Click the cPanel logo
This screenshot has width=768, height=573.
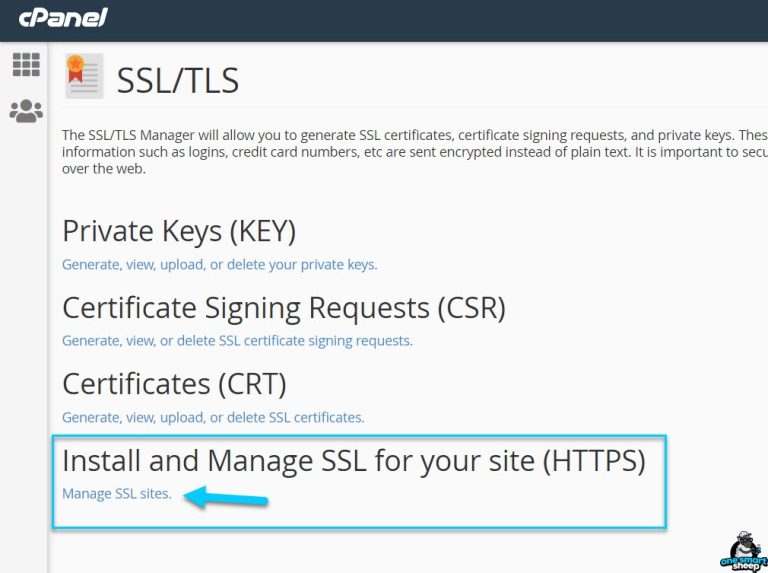coord(63,18)
